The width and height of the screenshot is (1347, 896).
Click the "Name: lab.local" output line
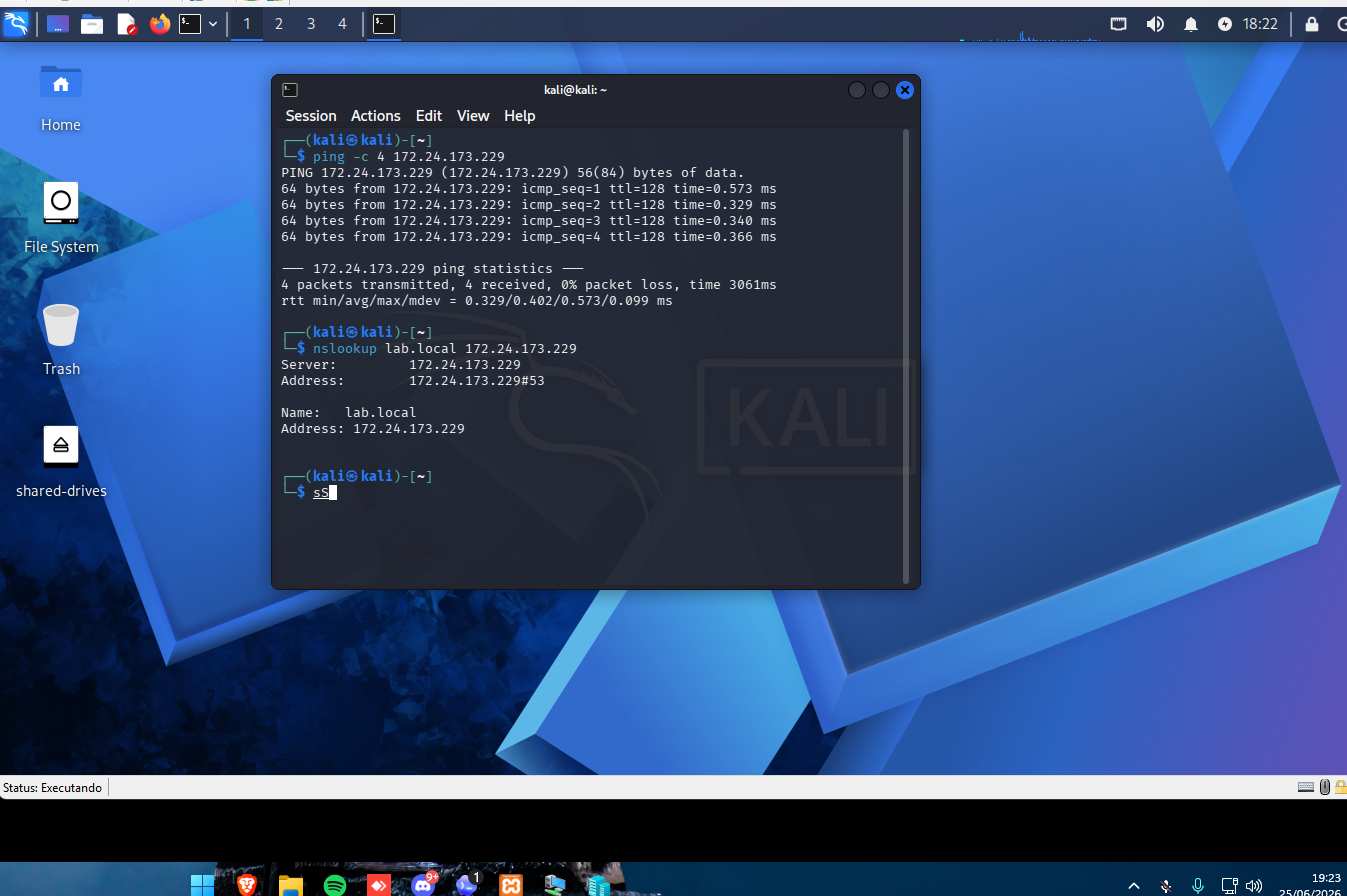pos(349,412)
